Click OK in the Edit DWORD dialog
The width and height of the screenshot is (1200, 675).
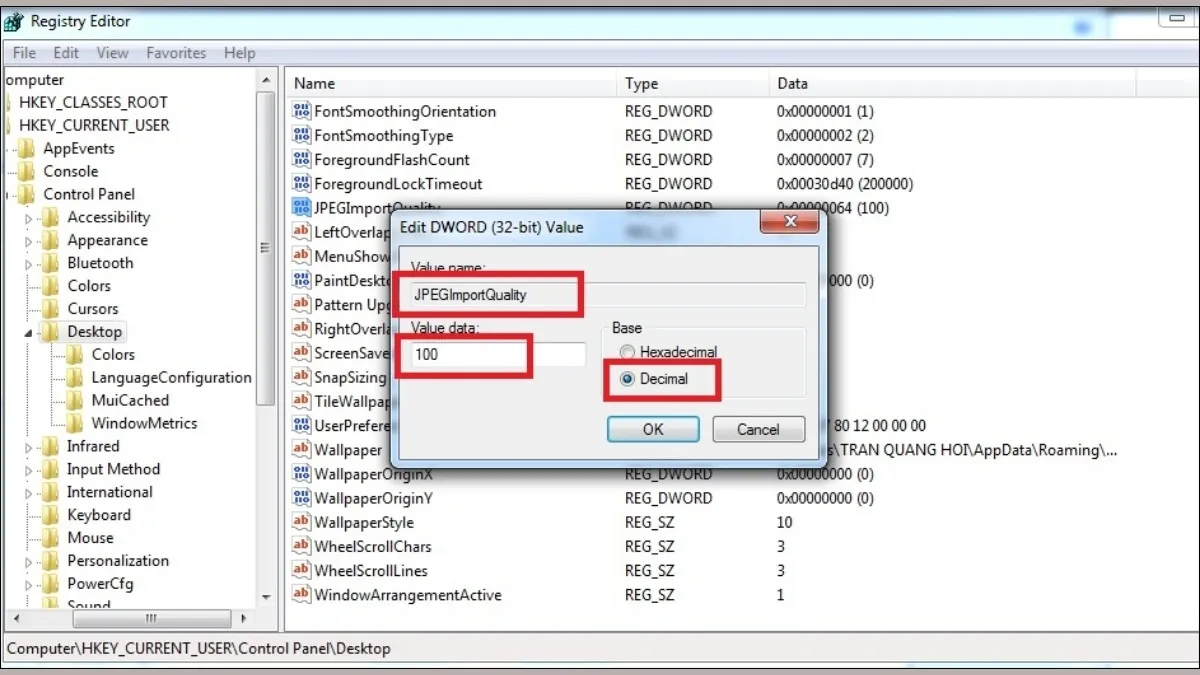point(652,429)
